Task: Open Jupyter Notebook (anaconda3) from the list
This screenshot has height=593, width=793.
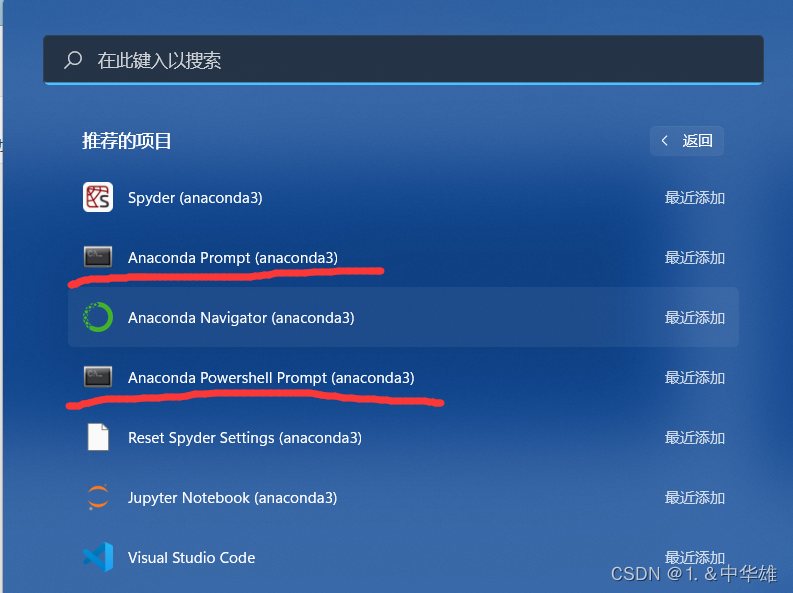Action: pos(233,498)
